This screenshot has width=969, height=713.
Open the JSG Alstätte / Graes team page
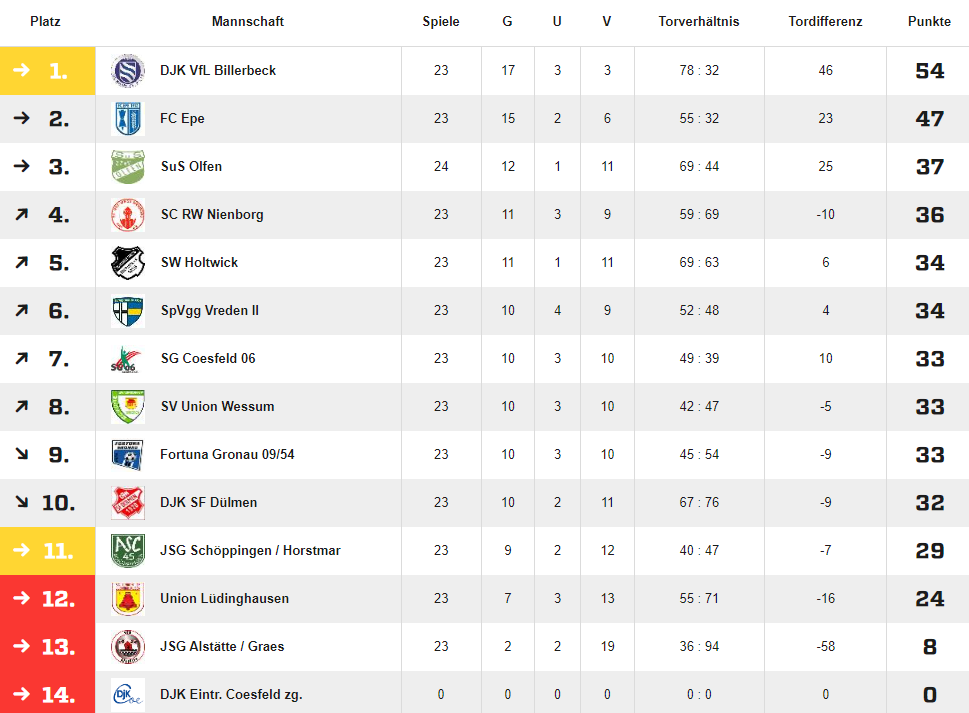click(x=222, y=646)
